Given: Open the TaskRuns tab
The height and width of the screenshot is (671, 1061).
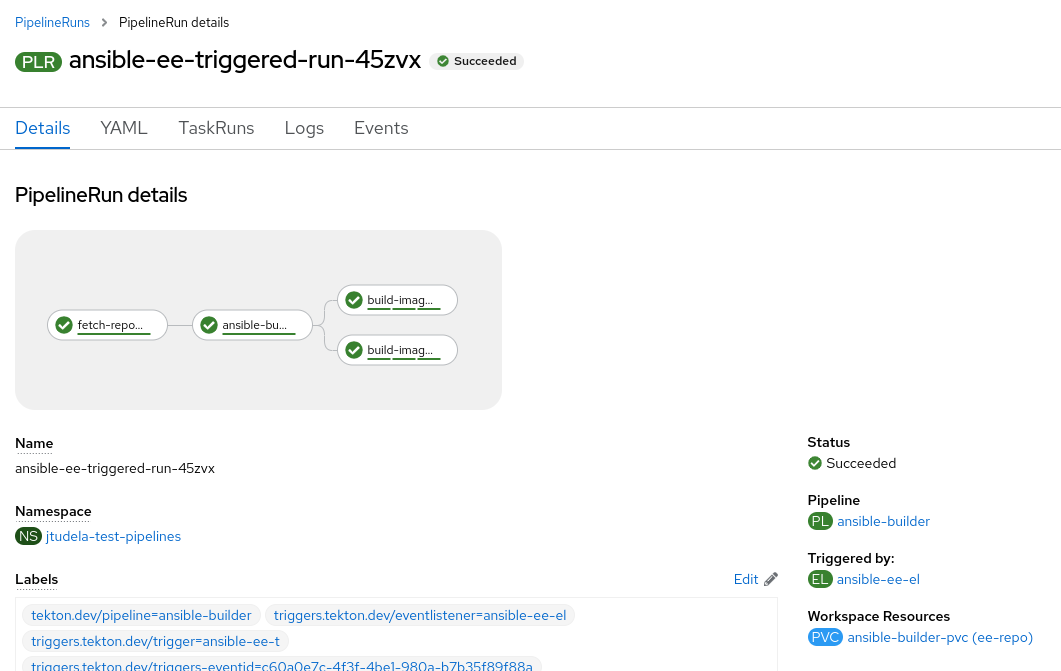Looking at the screenshot, I should [216, 128].
